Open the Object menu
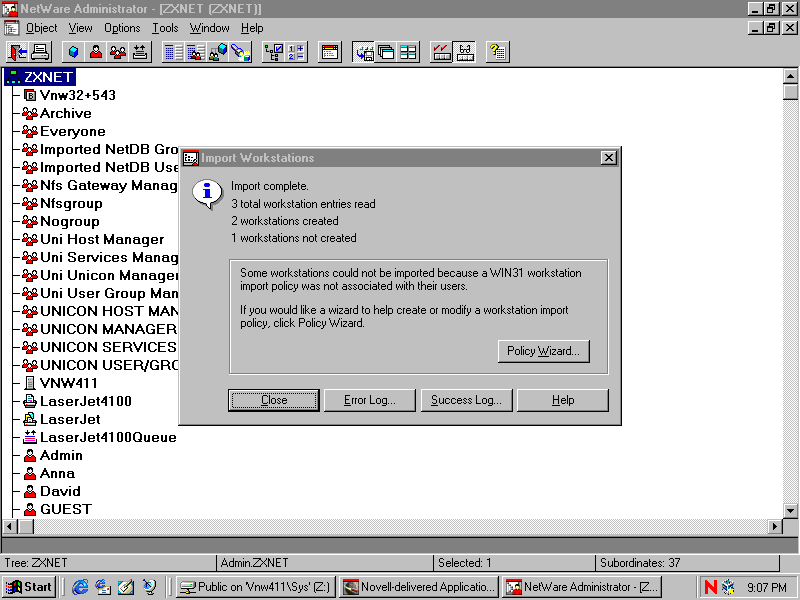Screen dimensions: 800x600 41,28
